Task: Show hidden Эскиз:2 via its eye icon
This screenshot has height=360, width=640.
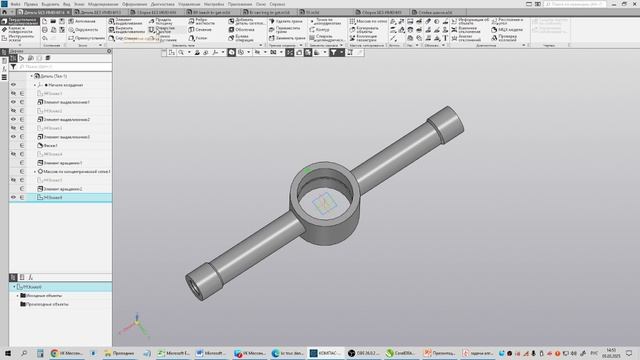Action: click(13, 111)
